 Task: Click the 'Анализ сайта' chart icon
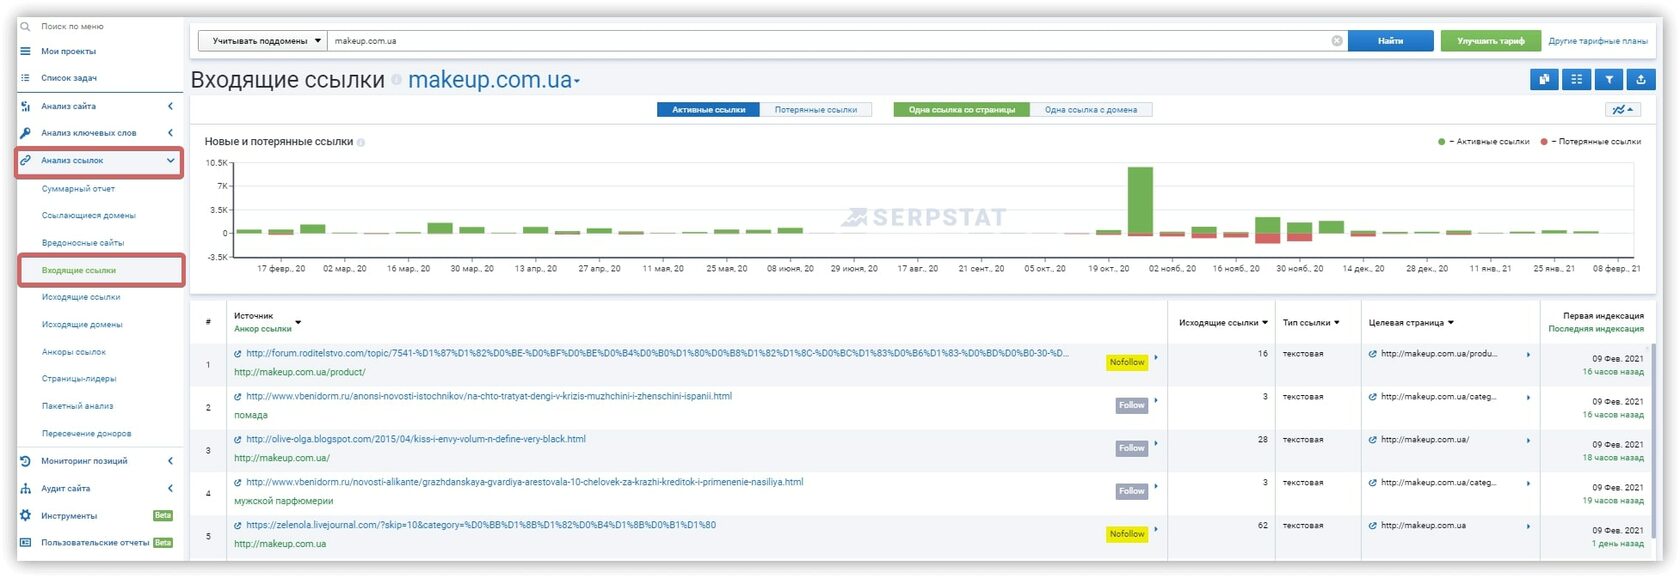point(25,106)
